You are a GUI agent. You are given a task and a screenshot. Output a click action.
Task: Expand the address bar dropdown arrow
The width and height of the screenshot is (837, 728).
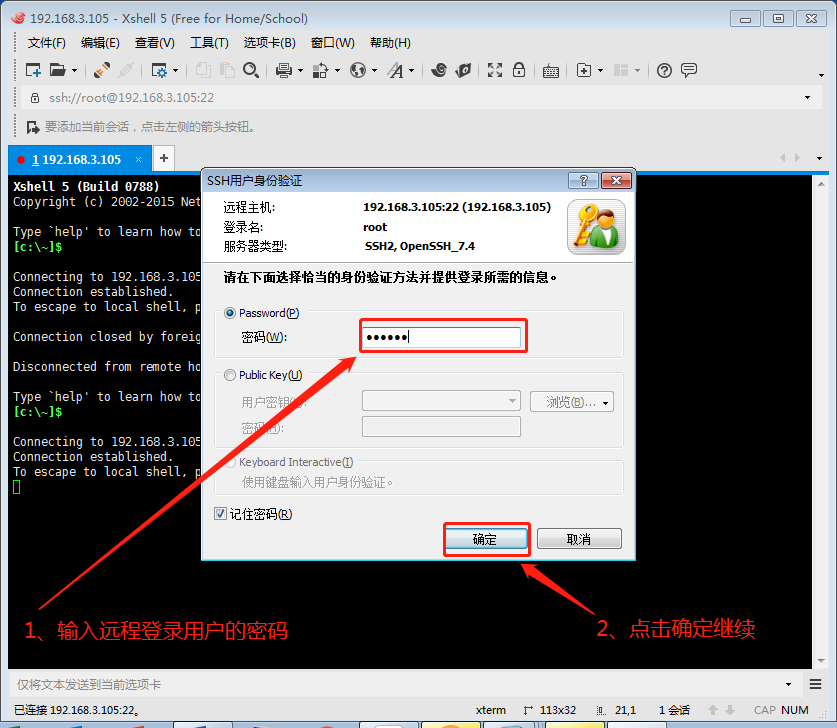click(x=808, y=98)
